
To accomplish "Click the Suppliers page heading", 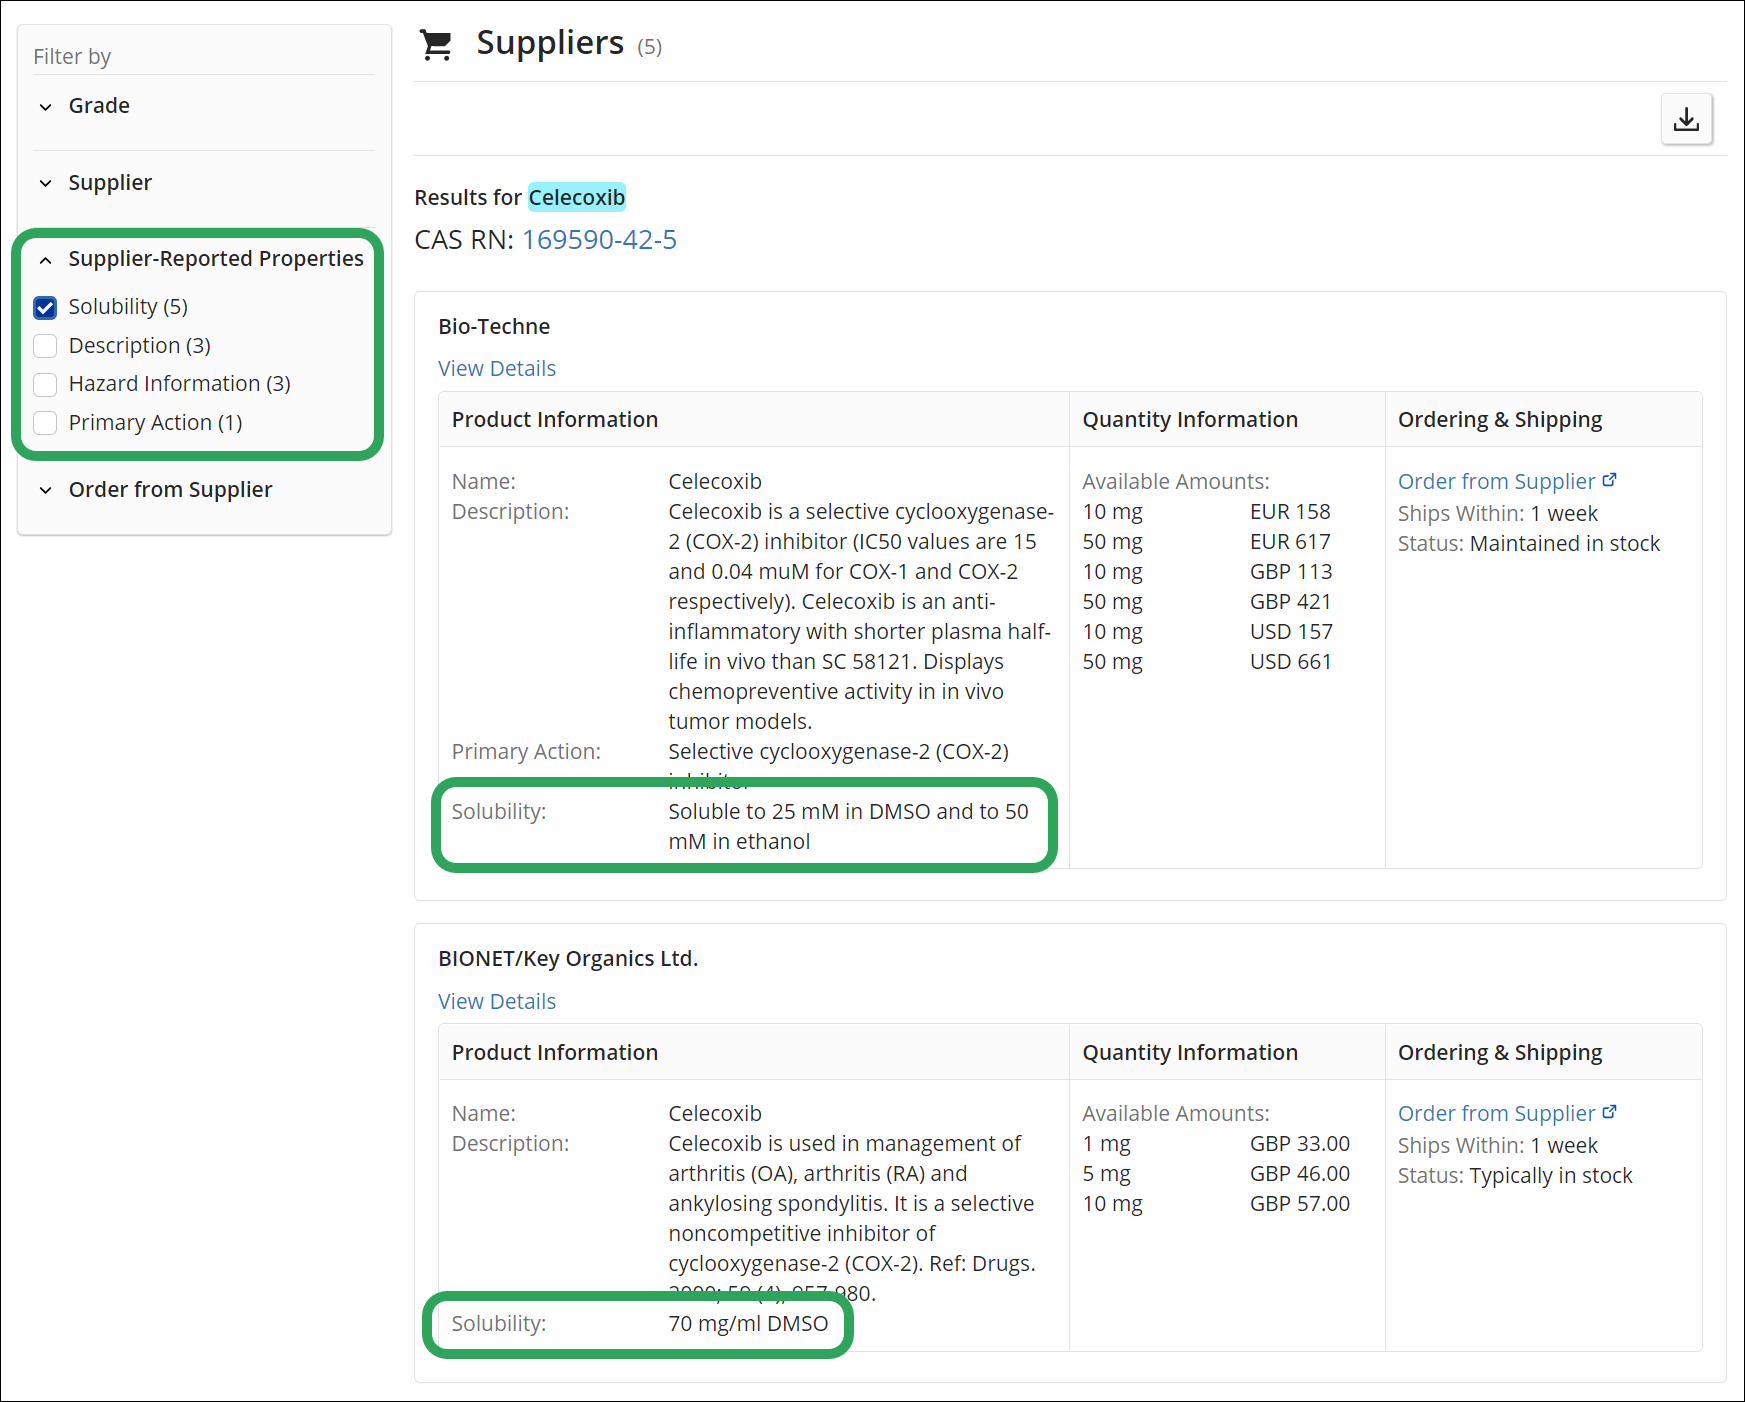I will coord(550,43).
